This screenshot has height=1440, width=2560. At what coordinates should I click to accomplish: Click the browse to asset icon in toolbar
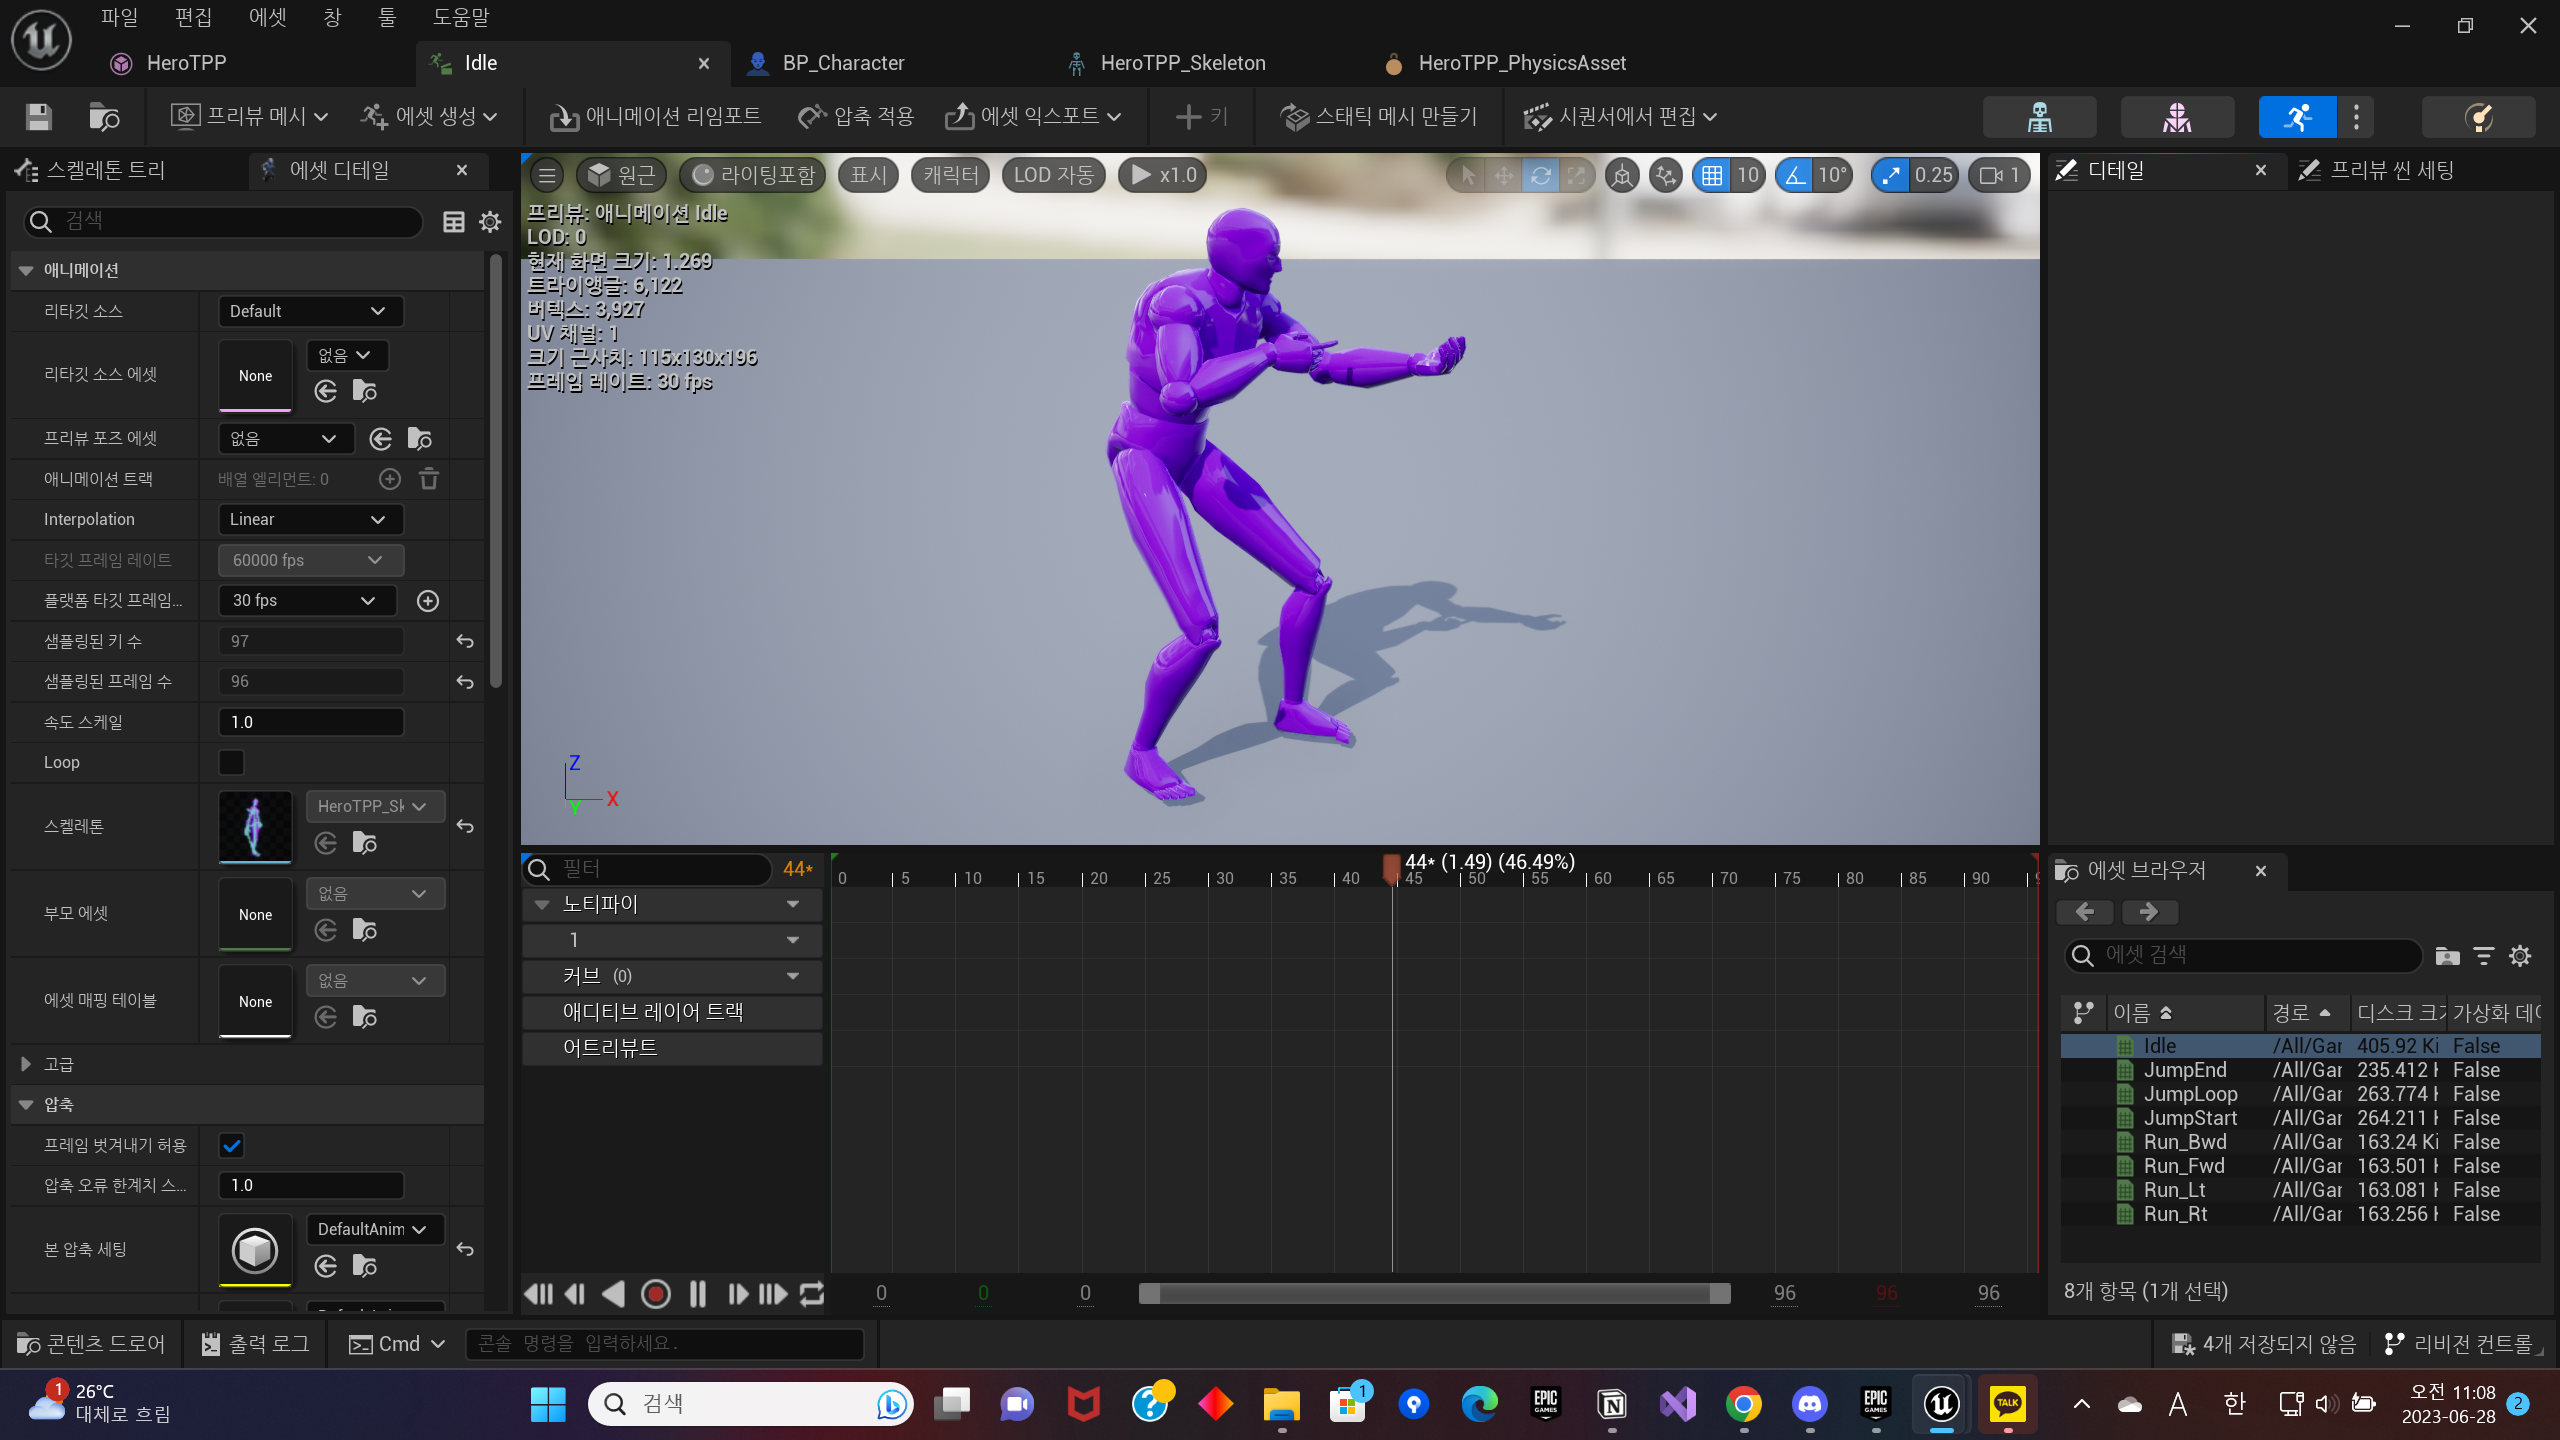coord(104,117)
